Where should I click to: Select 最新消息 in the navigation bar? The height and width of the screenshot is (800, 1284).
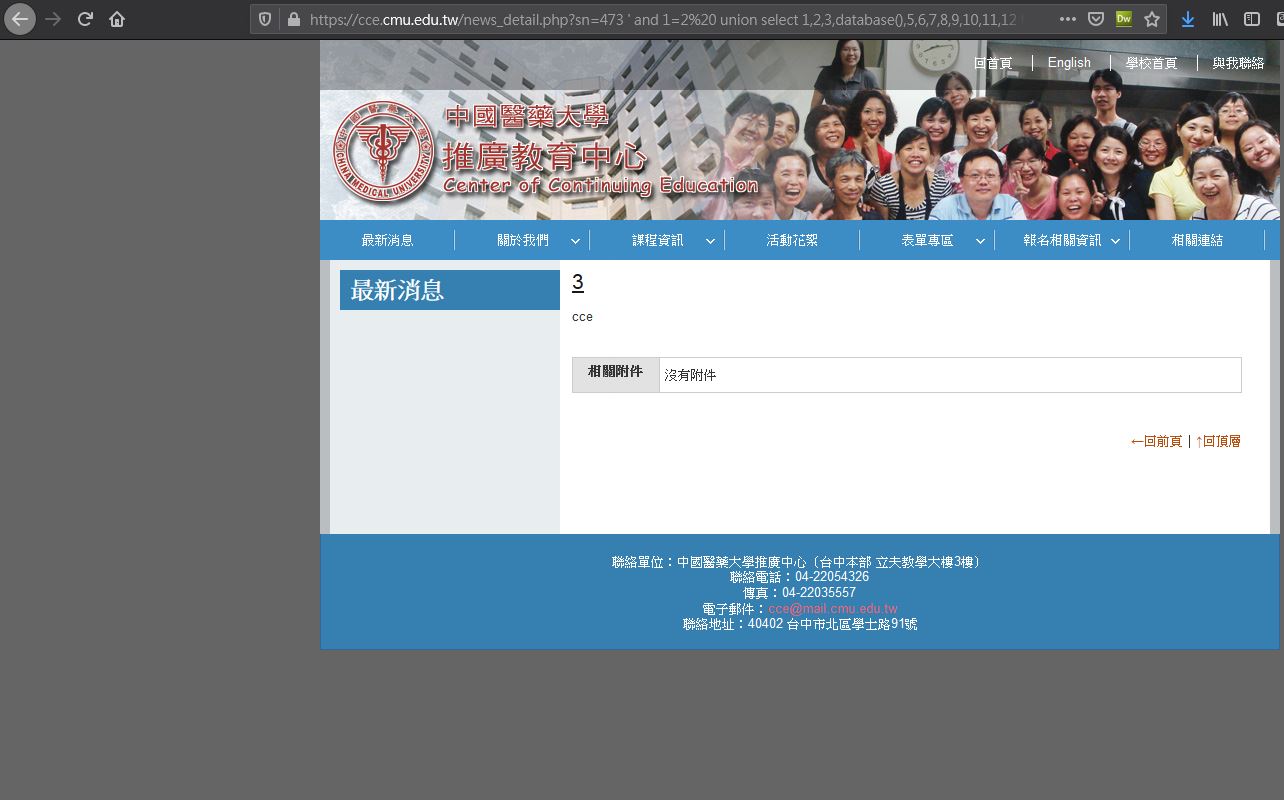click(387, 240)
